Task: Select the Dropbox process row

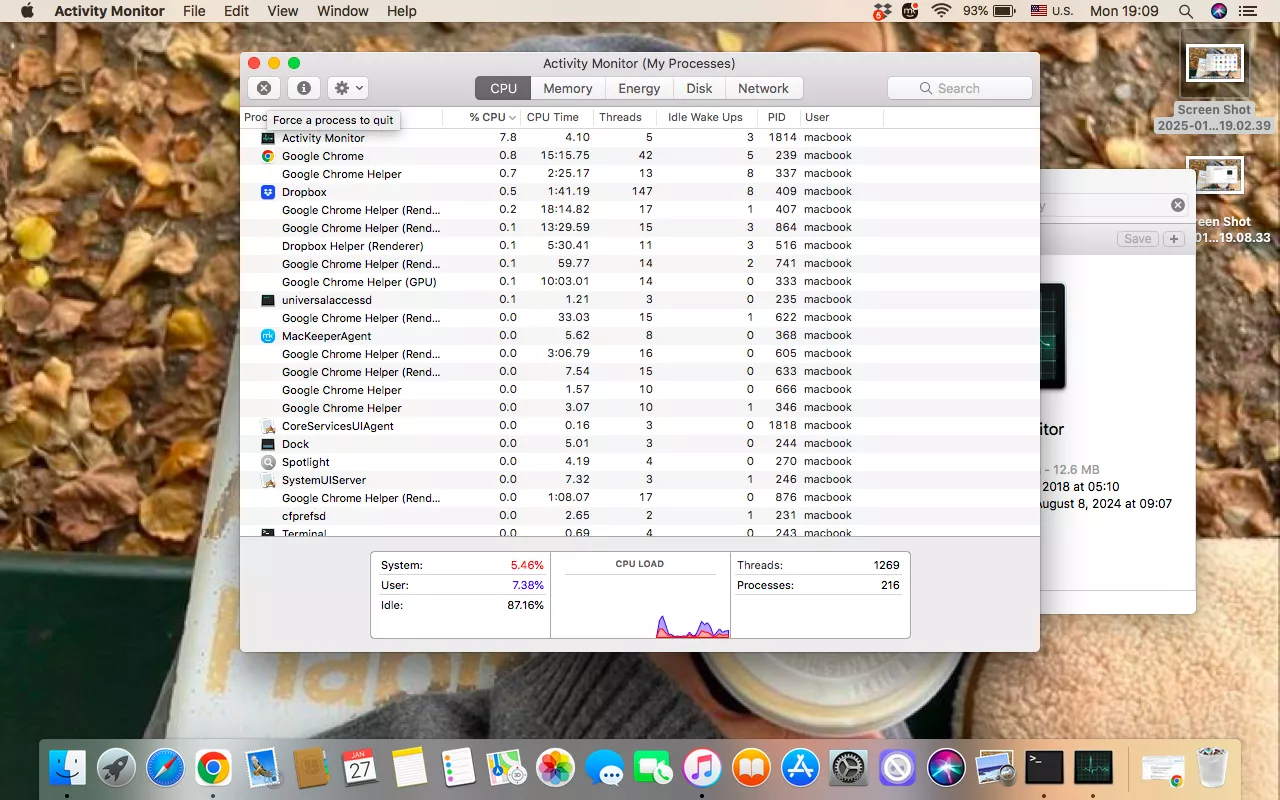Action: click(304, 192)
